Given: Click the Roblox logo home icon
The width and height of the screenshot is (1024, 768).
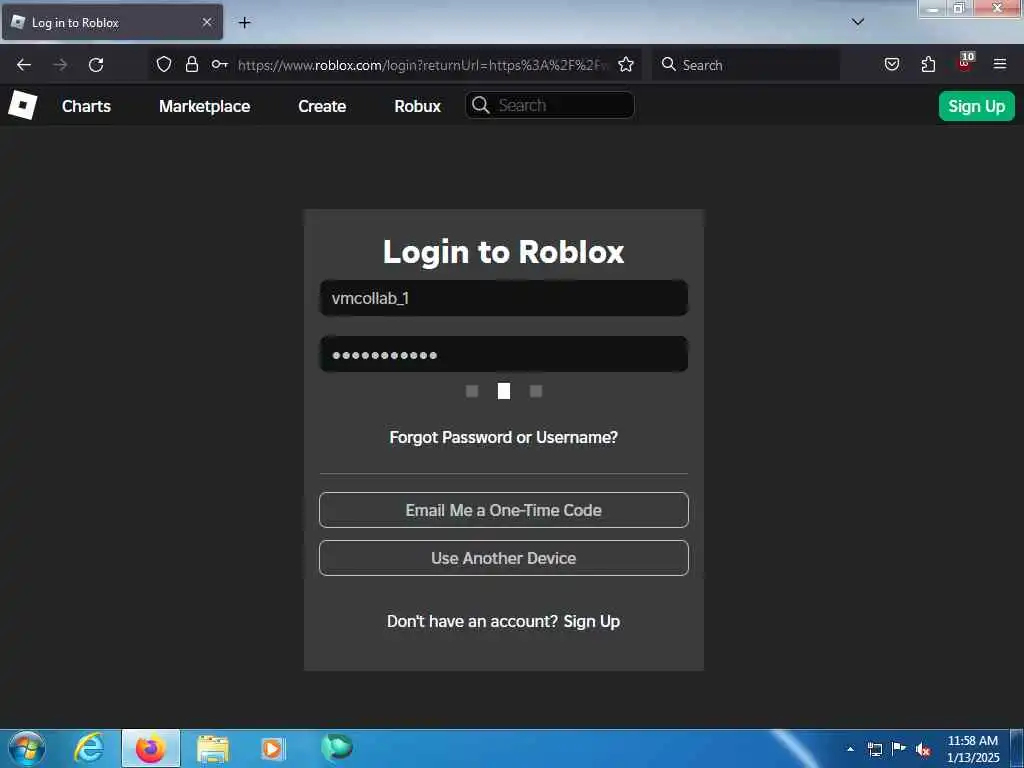Looking at the screenshot, I should [x=23, y=105].
